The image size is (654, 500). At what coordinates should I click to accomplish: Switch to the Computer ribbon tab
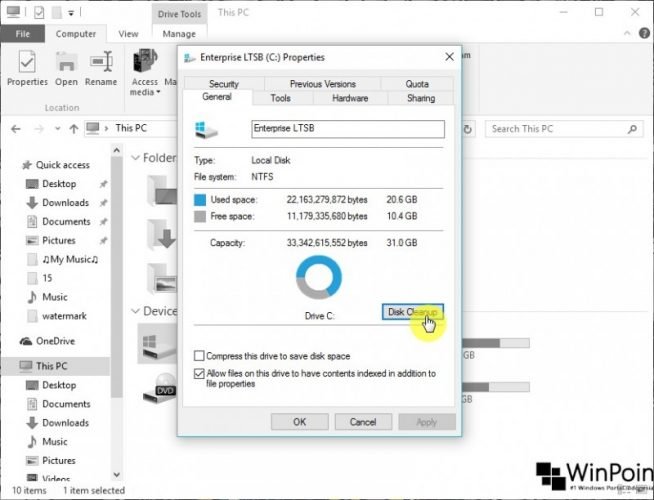(75, 34)
